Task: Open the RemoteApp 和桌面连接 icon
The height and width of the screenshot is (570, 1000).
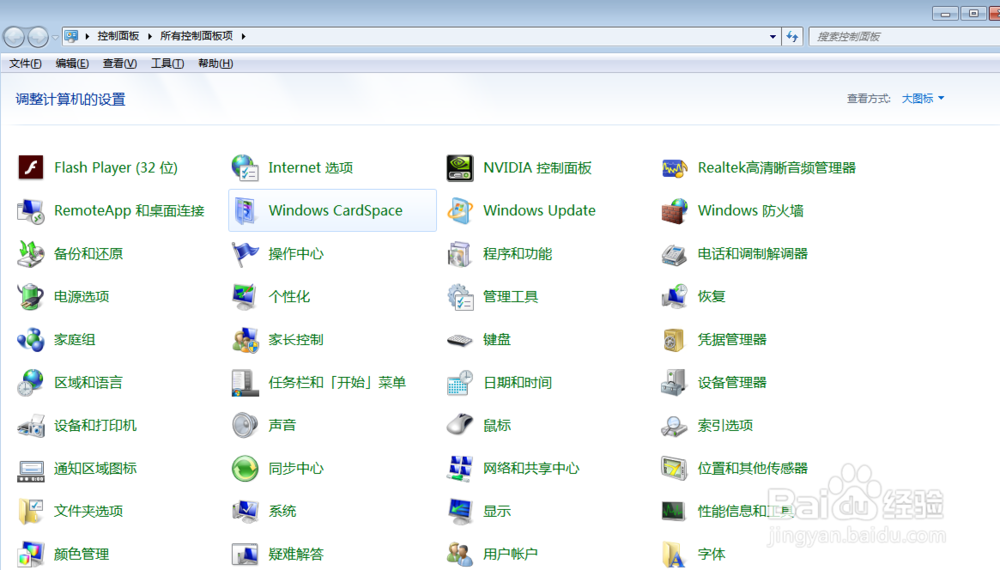Action: pos(31,210)
